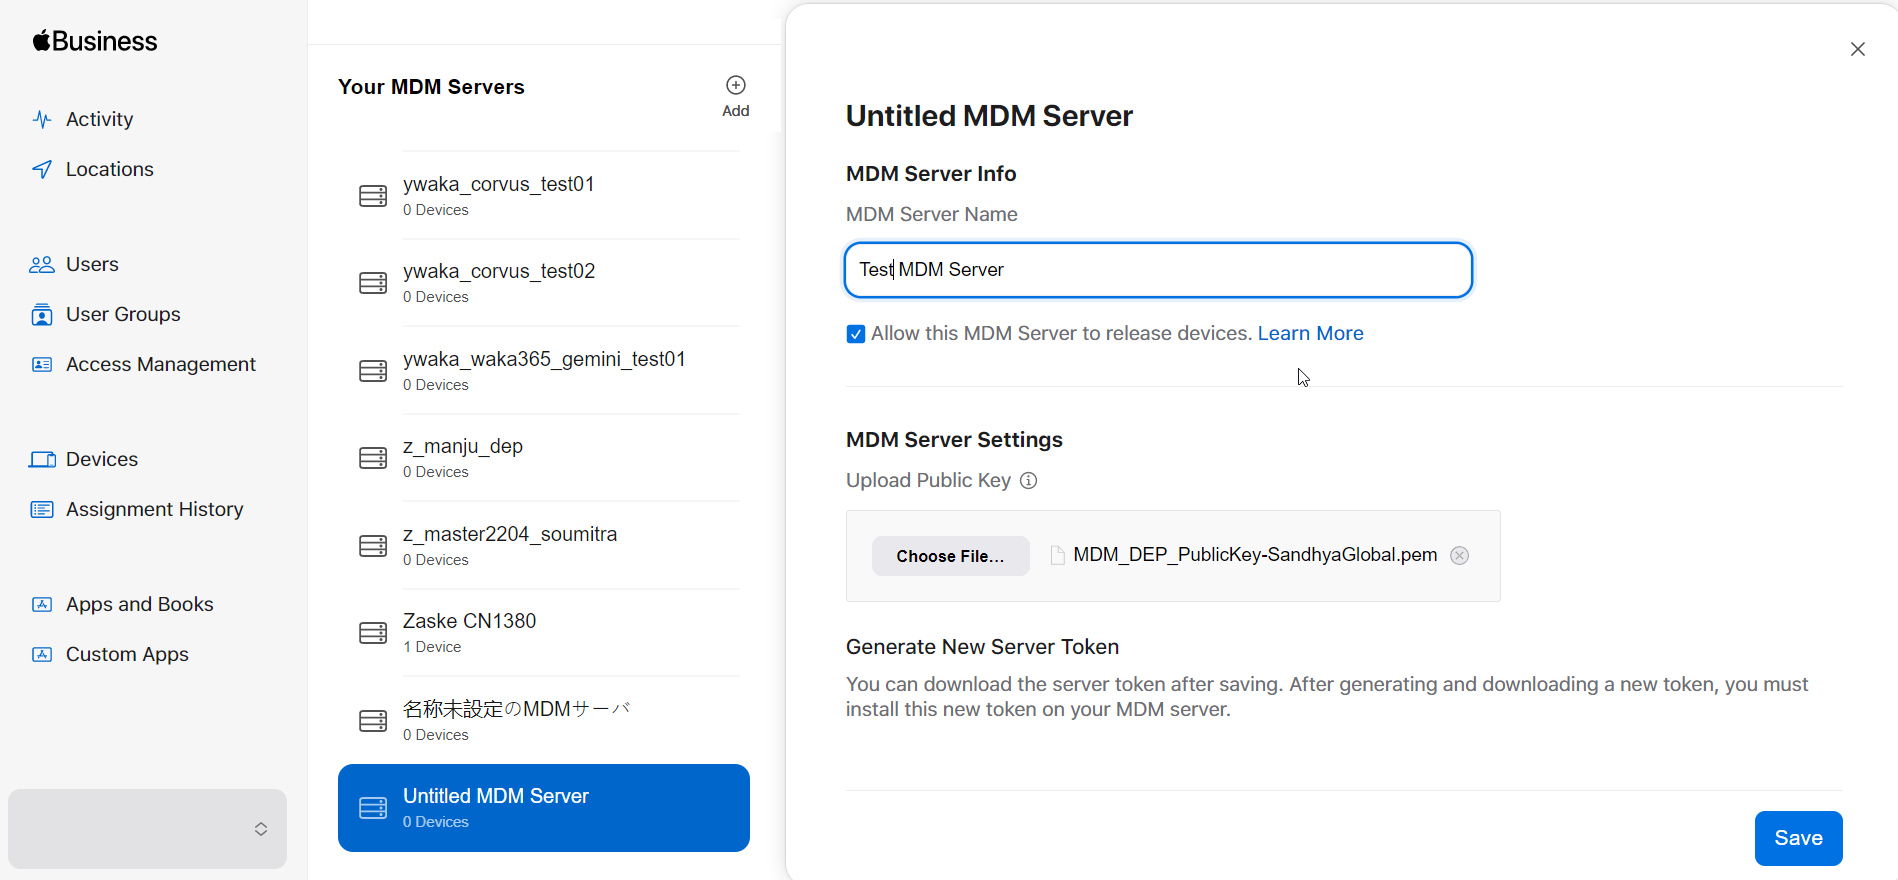Click the Upload Public Key info icon
The image size is (1898, 880).
tap(1028, 481)
